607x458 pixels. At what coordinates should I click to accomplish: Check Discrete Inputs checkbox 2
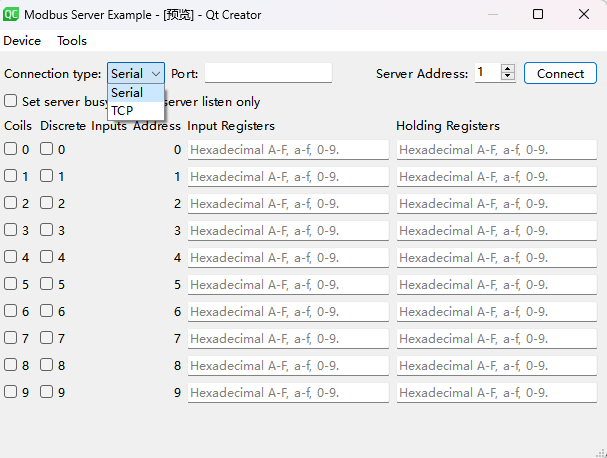click(x=46, y=202)
